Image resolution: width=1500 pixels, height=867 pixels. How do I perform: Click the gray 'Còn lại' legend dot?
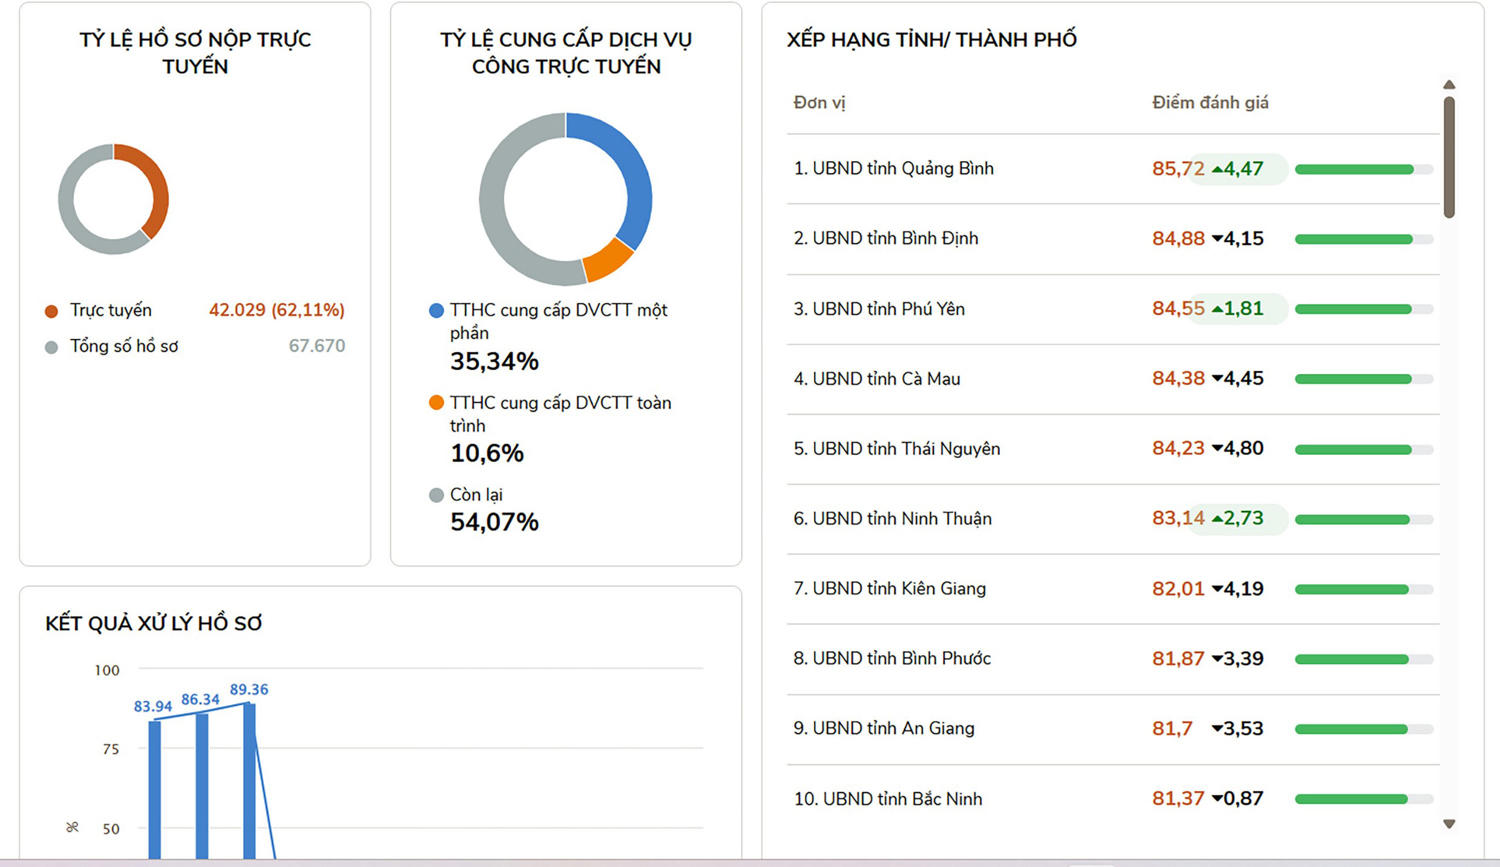click(436, 495)
